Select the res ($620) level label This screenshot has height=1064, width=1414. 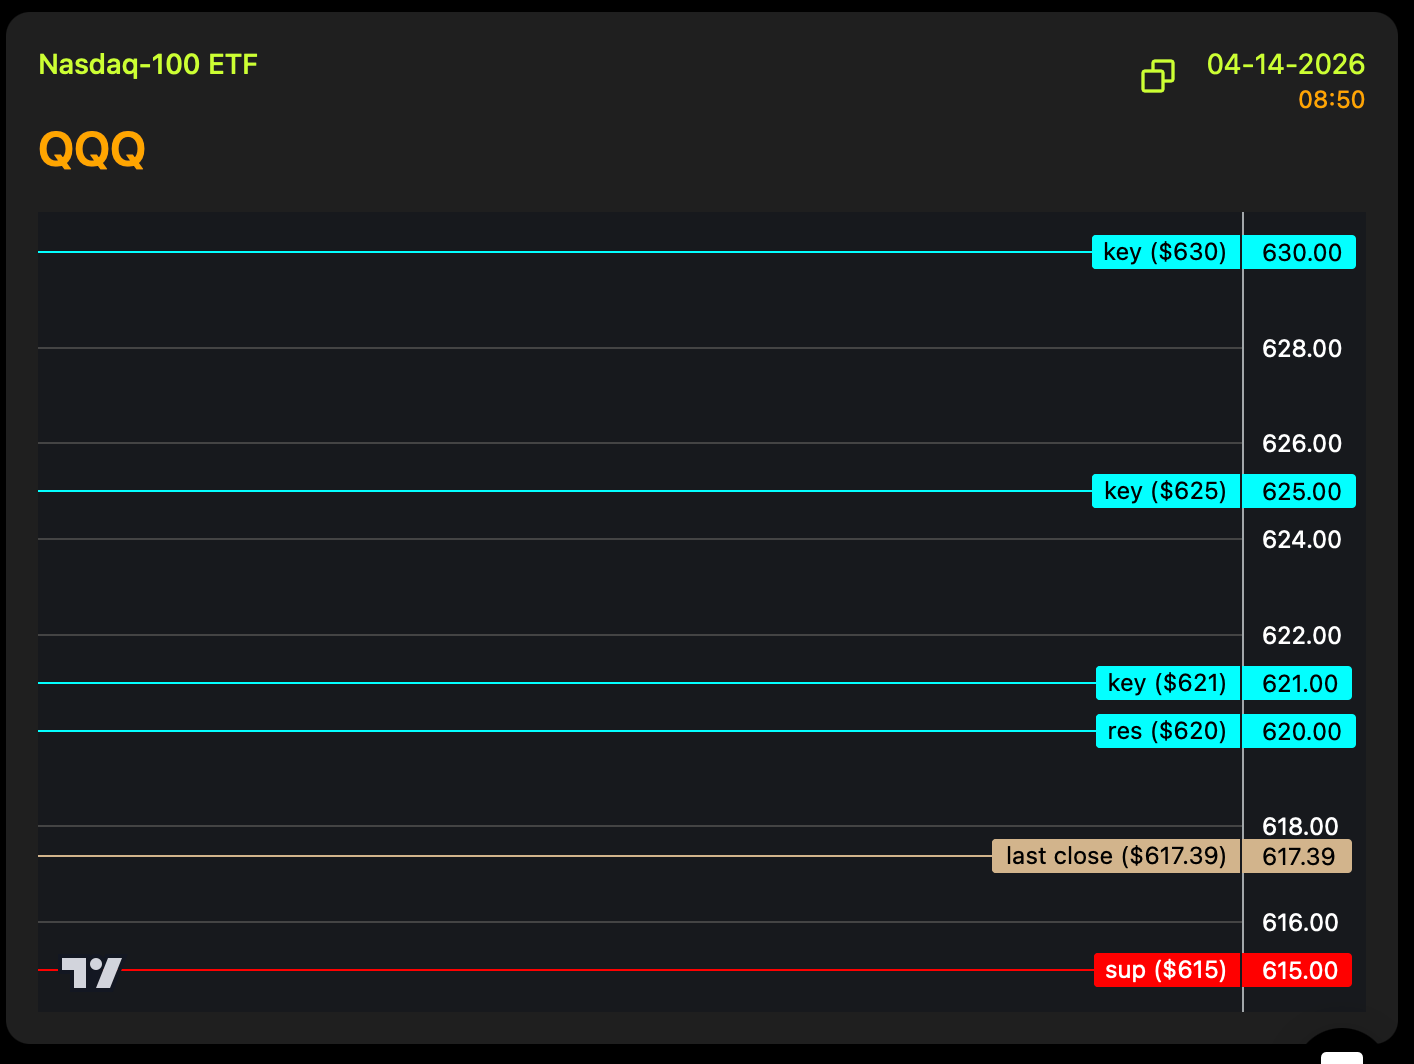1168,731
